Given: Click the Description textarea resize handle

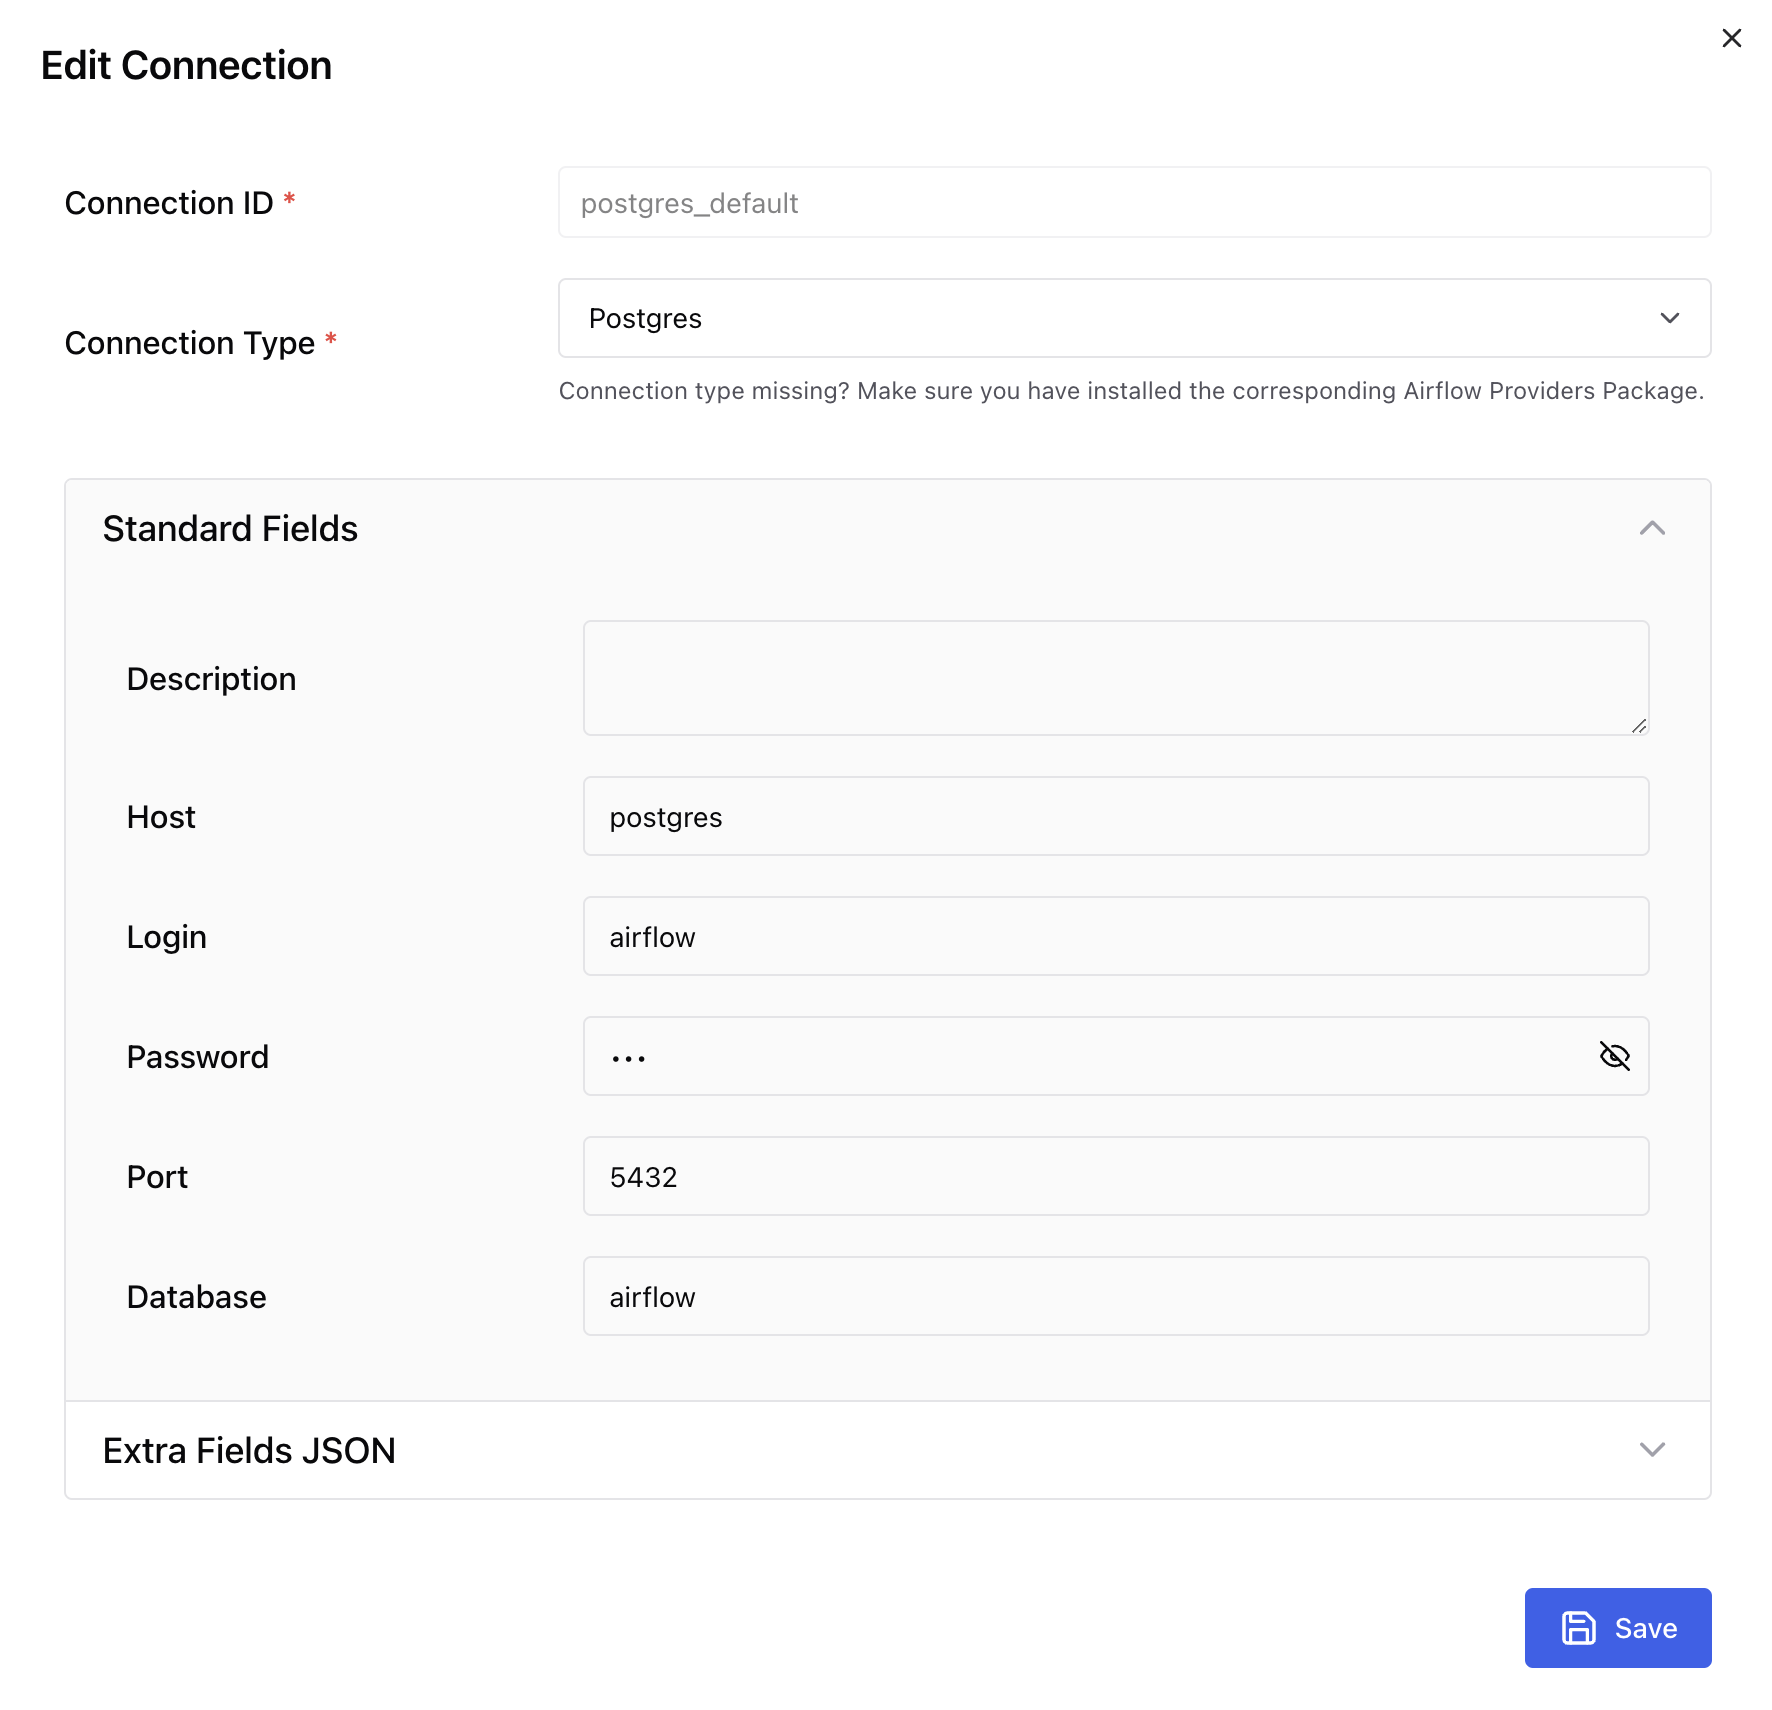Looking at the screenshot, I should pyautogui.click(x=1638, y=726).
